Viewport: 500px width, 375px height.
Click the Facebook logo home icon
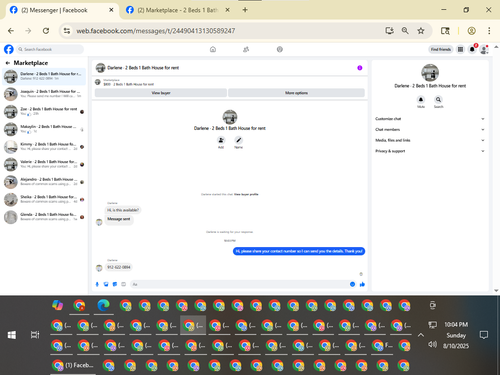coord(9,49)
